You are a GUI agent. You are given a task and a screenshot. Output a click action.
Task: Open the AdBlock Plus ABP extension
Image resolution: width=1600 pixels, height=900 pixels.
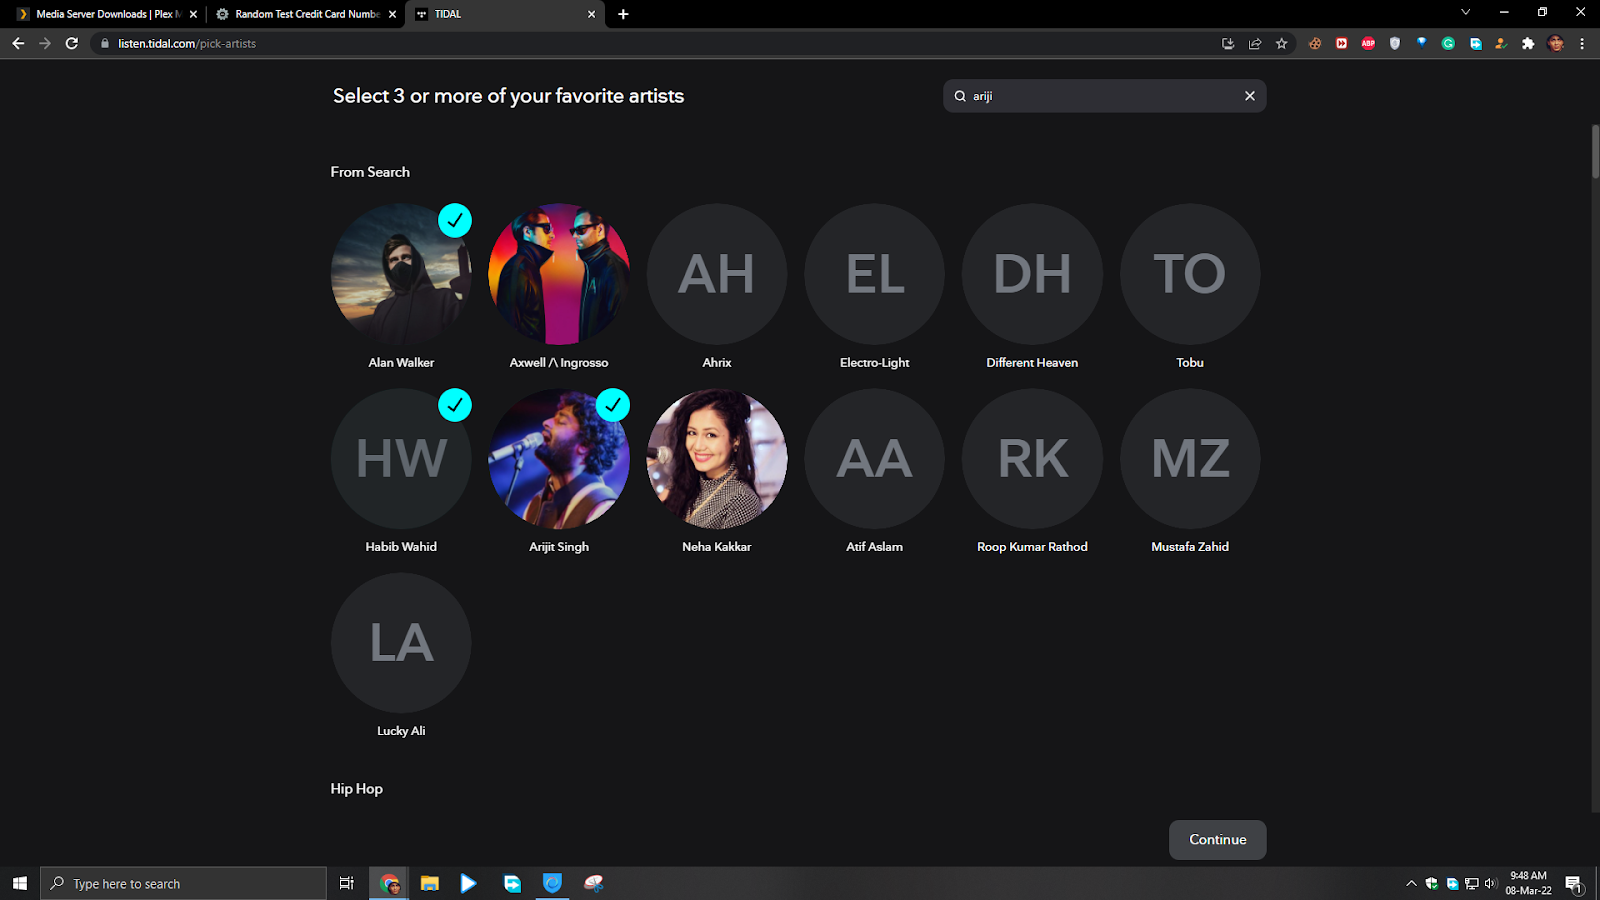(1368, 43)
